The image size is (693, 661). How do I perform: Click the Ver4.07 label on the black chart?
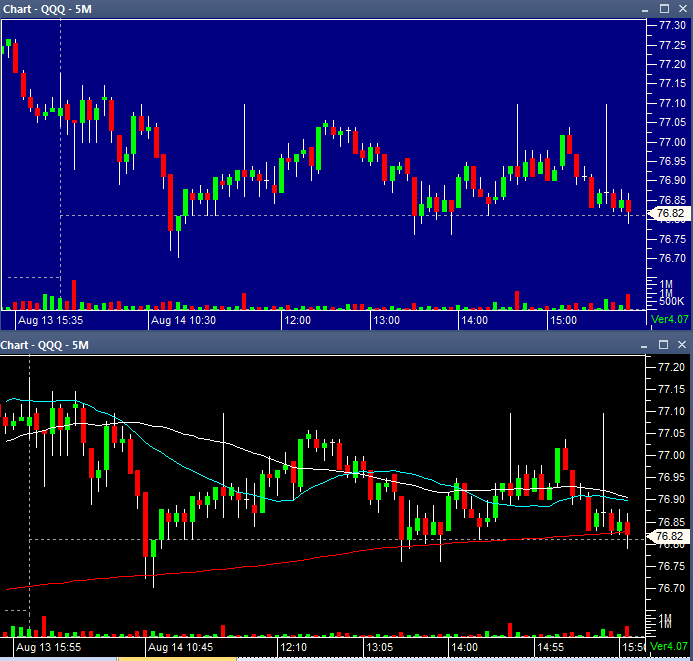pyautogui.click(x=669, y=646)
